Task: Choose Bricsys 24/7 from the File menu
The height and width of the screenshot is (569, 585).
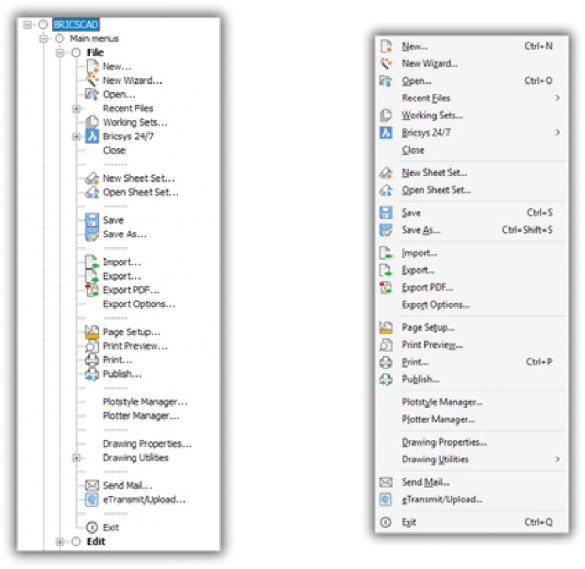Action: point(472,132)
